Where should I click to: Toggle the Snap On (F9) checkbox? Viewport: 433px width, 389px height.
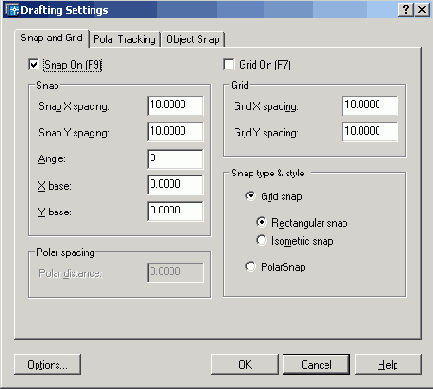(x=34, y=64)
